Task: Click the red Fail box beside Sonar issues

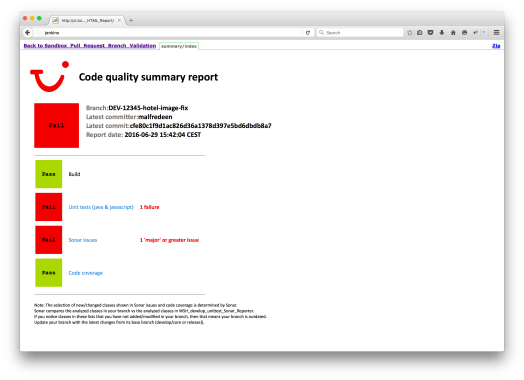Action: [48, 240]
